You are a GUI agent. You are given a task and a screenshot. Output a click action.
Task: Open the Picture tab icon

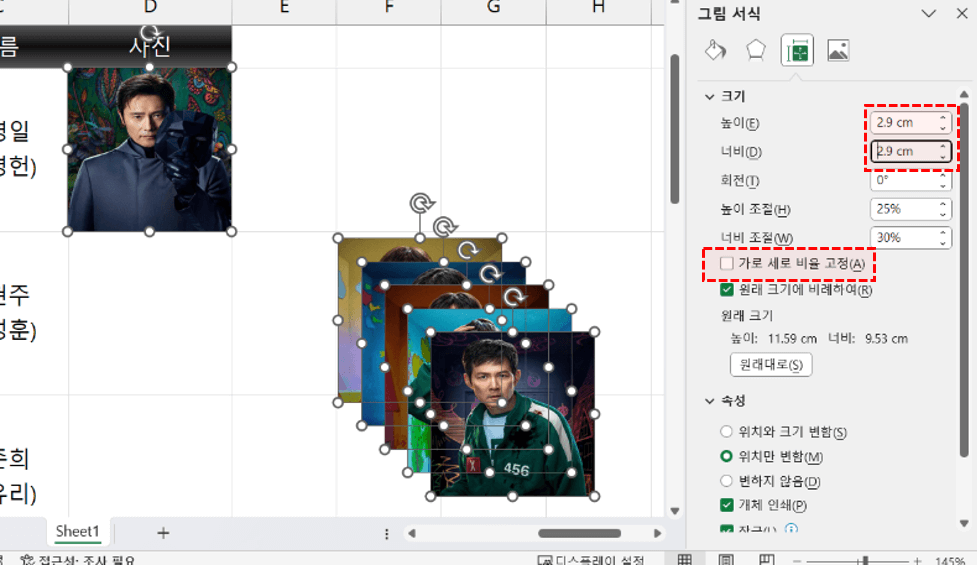(x=838, y=51)
